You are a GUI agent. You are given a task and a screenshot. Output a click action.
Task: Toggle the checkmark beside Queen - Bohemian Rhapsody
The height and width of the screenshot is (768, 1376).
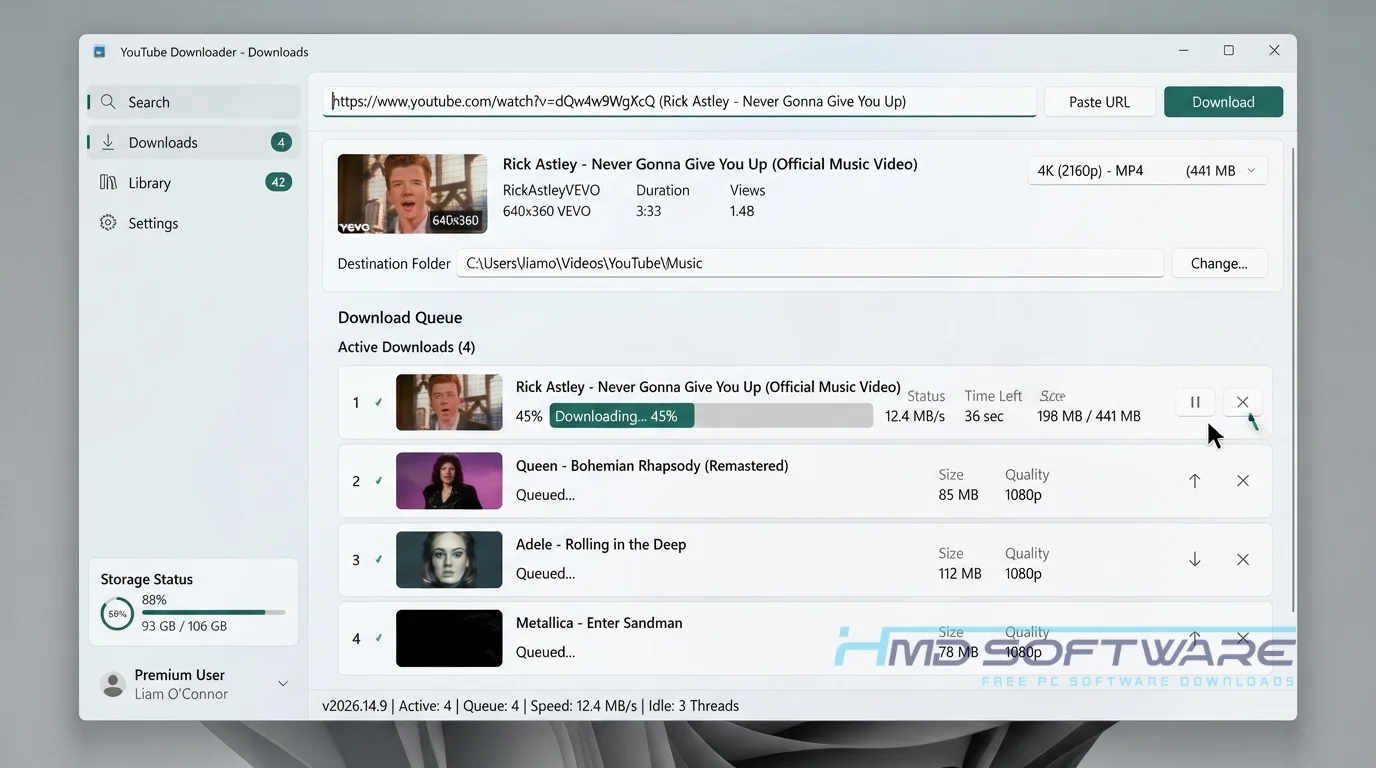pos(378,481)
